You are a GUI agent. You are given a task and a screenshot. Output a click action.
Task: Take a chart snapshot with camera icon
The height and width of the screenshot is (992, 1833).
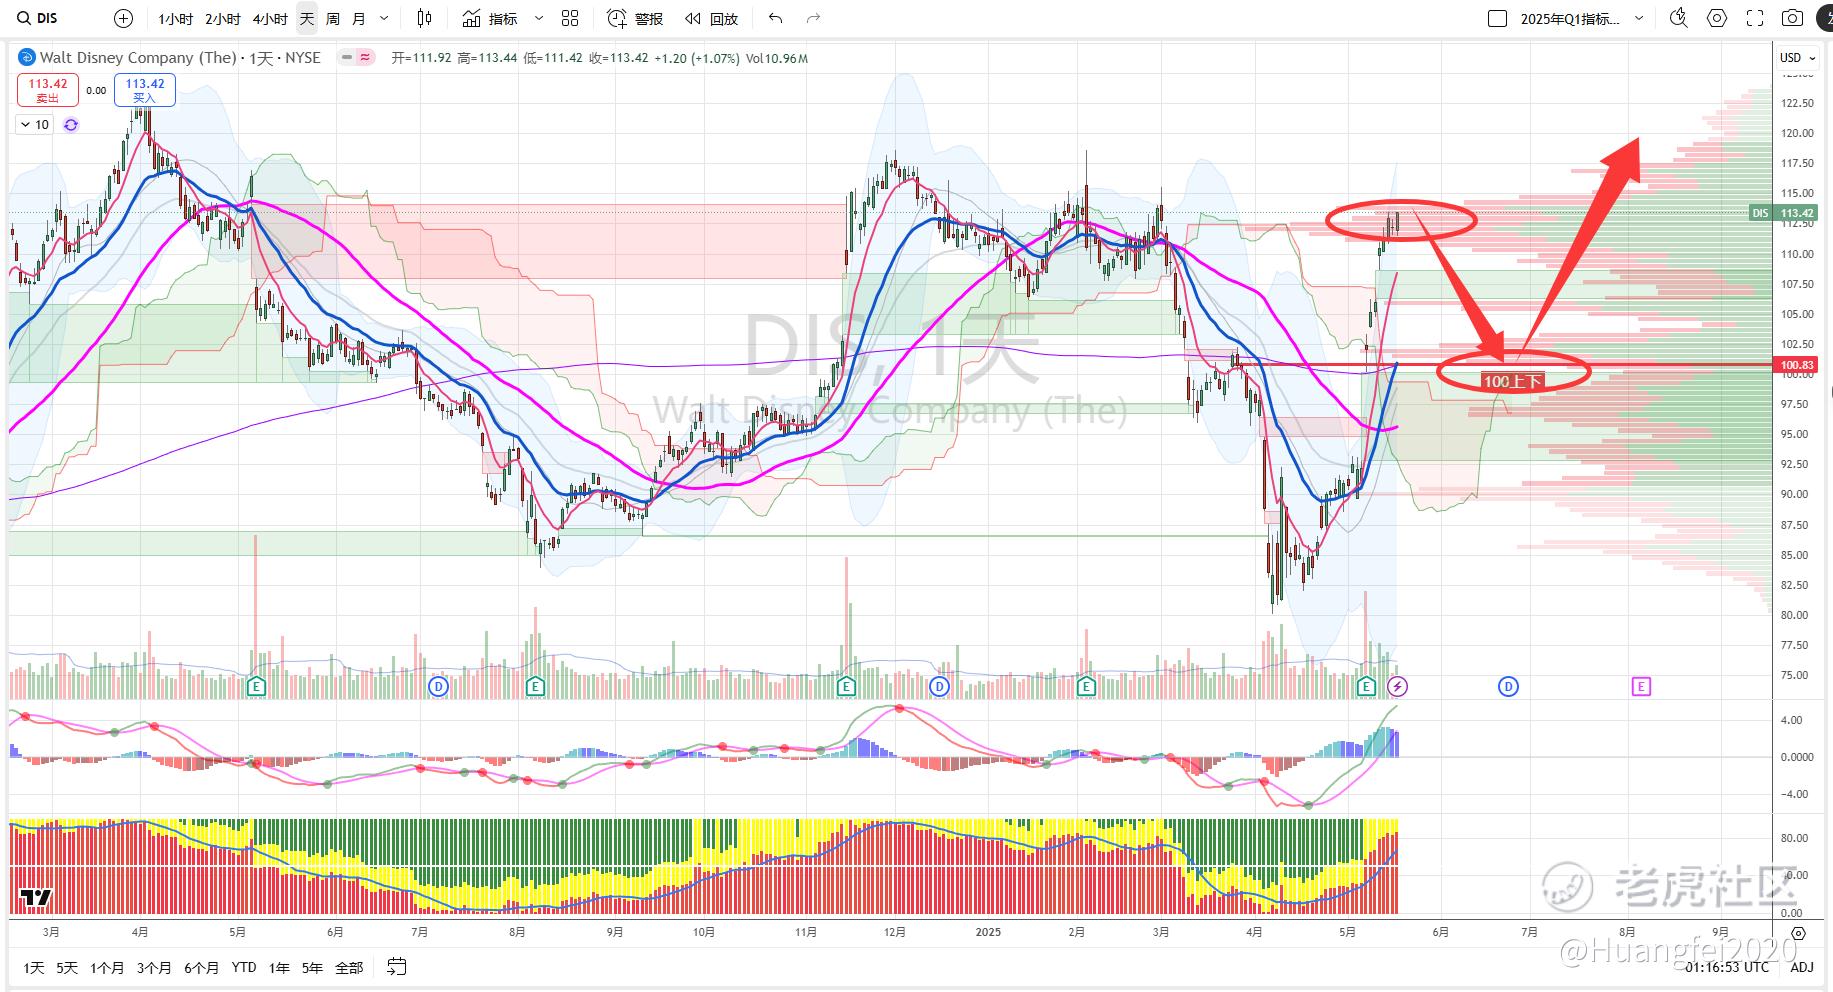[x=1793, y=18]
